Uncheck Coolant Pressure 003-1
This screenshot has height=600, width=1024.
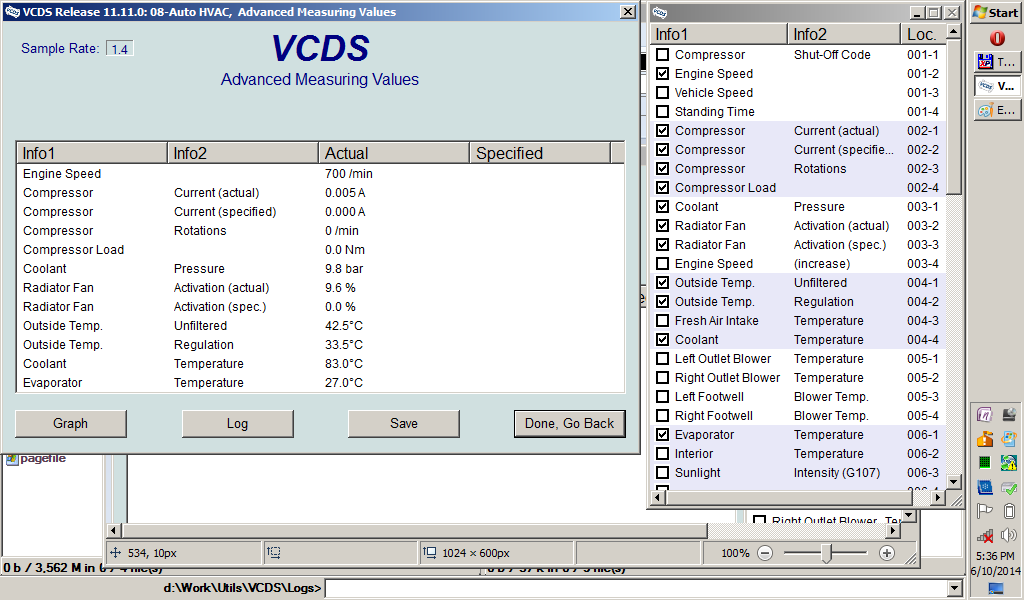point(662,206)
